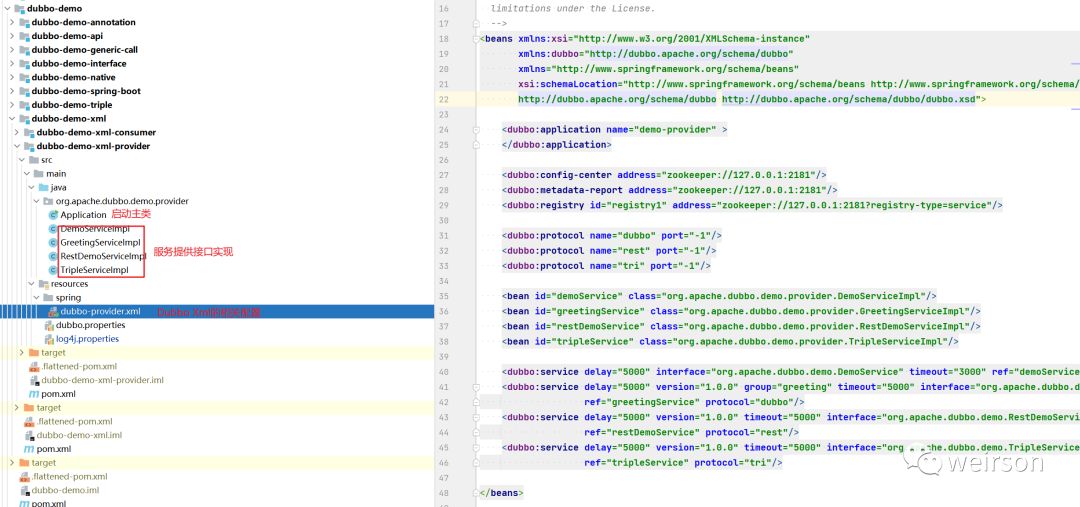This screenshot has height=507, width=1080.
Task: Click the Application class icon
Action: 52,215
